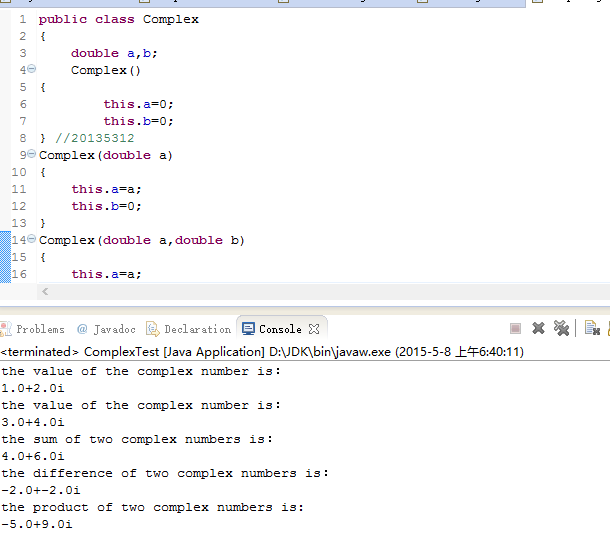Click 'the sum of two complex numbers is:'
This screenshot has width=610, height=556.
pyautogui.click(x=137, y=439)
